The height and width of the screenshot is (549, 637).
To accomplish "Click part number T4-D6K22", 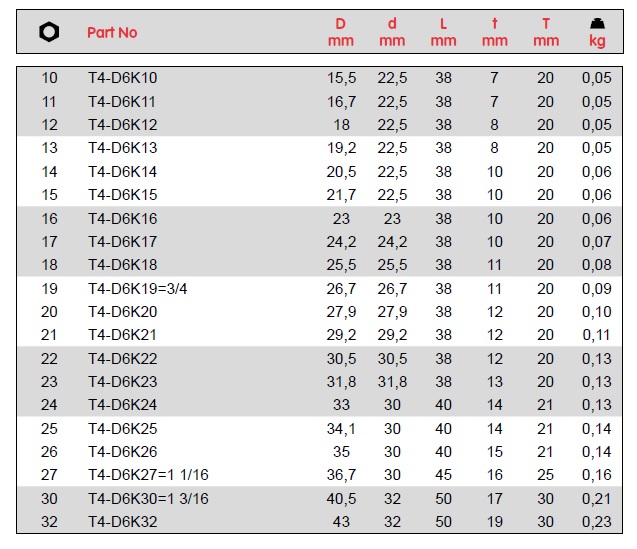I will coord(122,358).
